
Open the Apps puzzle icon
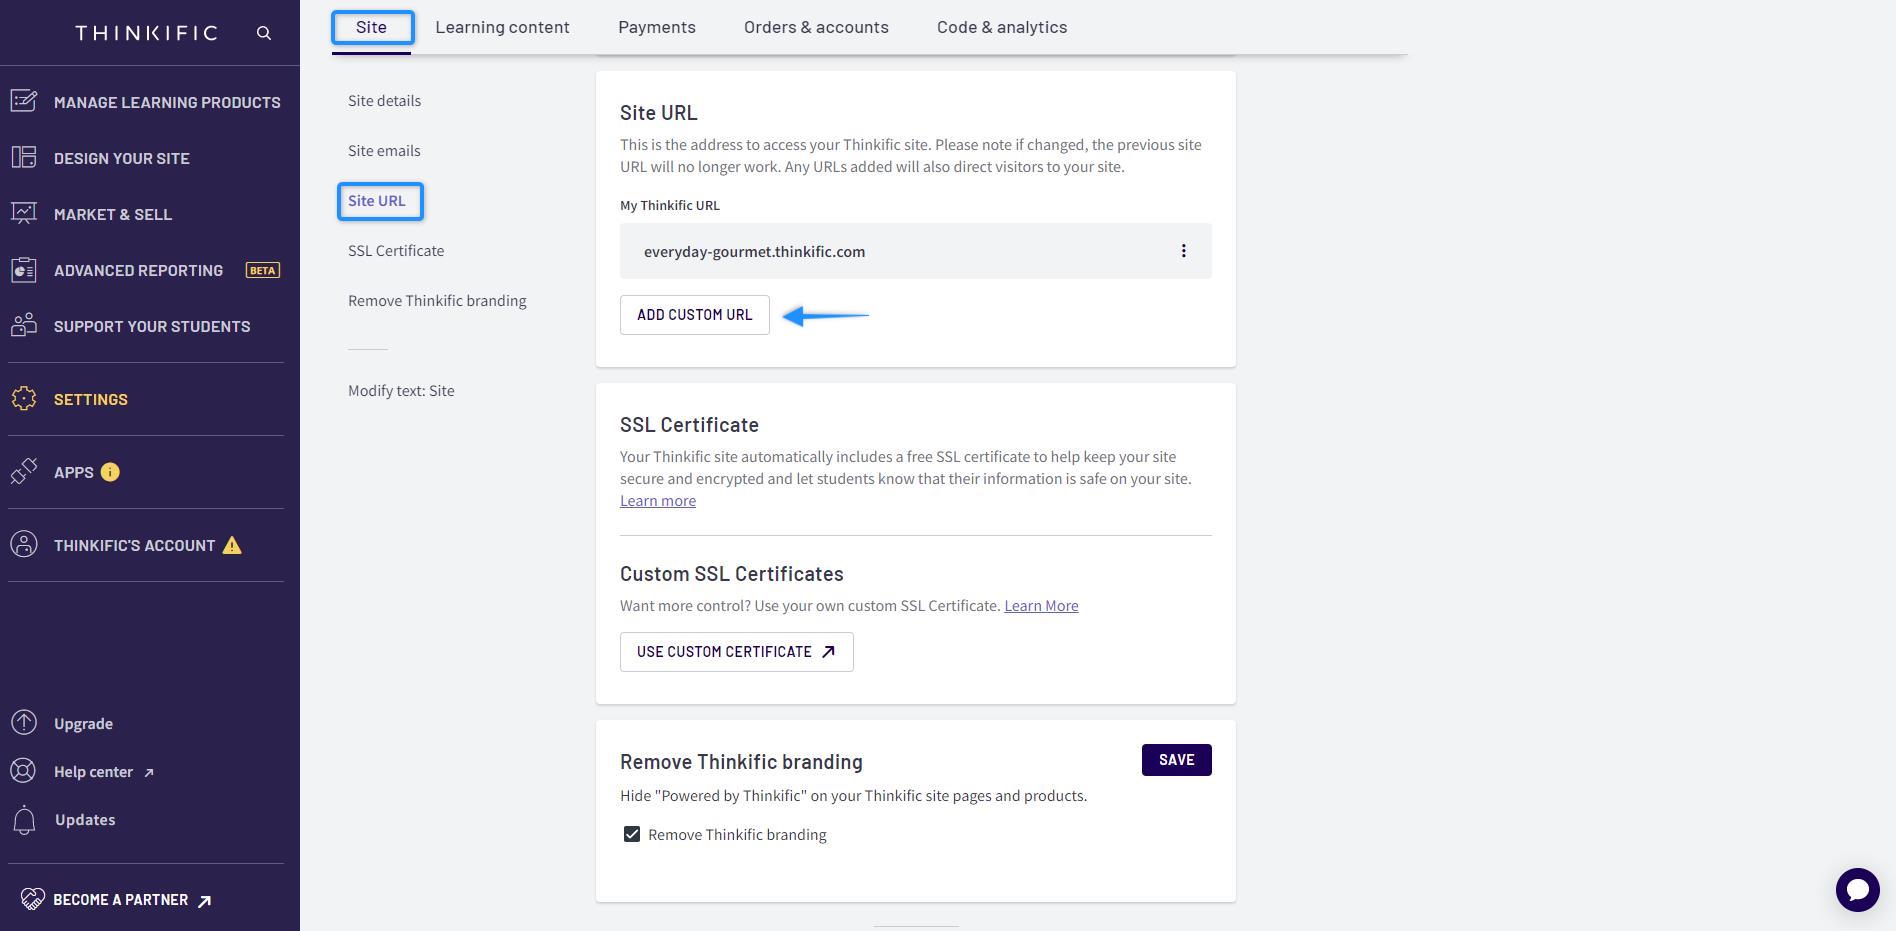click(23, 472)
